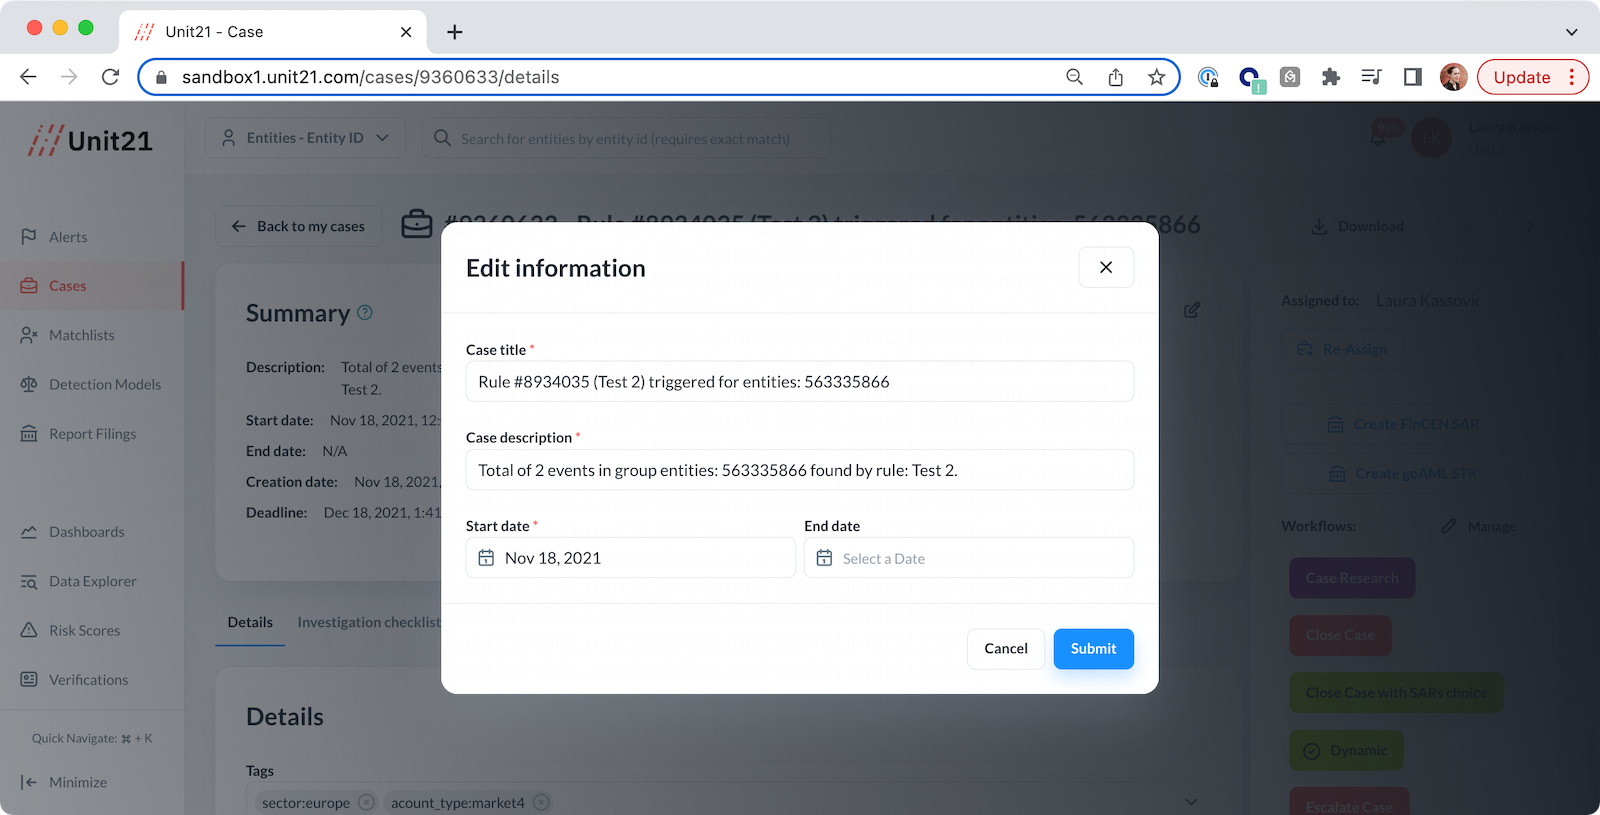Remove the sector:europe tag

point(366,802)
